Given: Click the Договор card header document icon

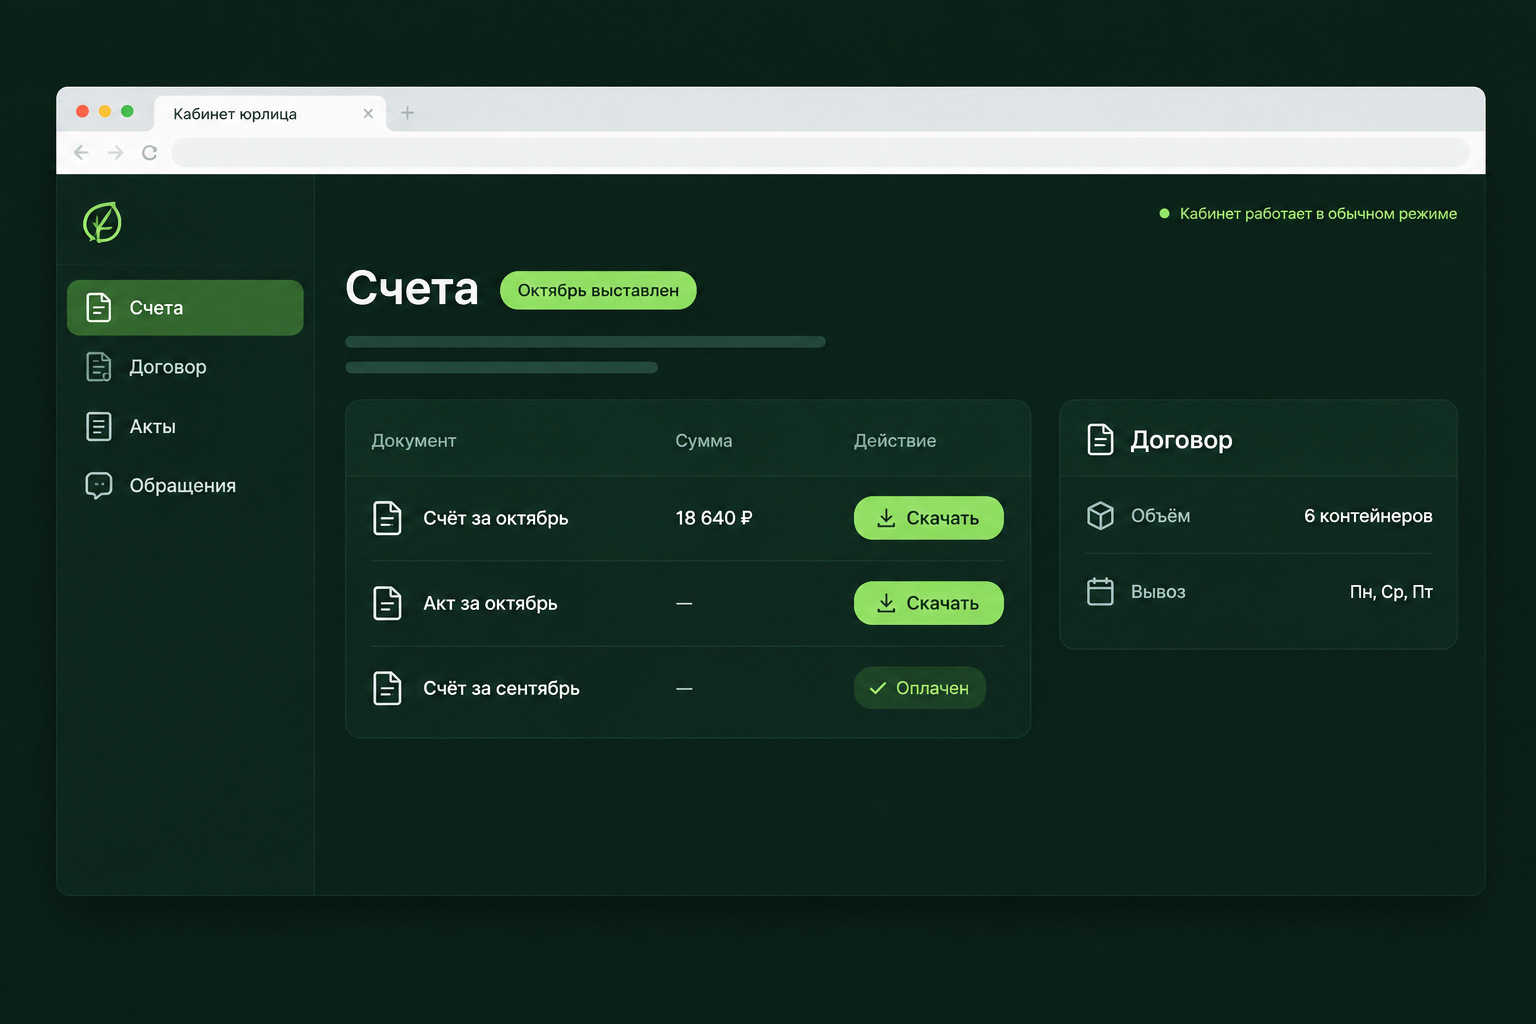Looking at the screenshot, I should pos(1100,440).
